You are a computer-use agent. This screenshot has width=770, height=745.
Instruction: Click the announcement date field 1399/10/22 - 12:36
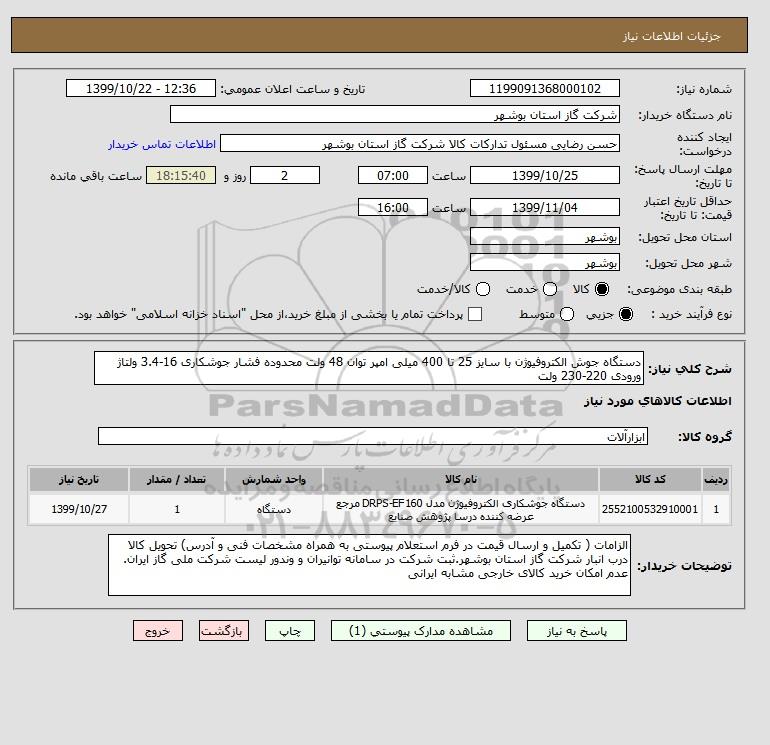point(141,88)
